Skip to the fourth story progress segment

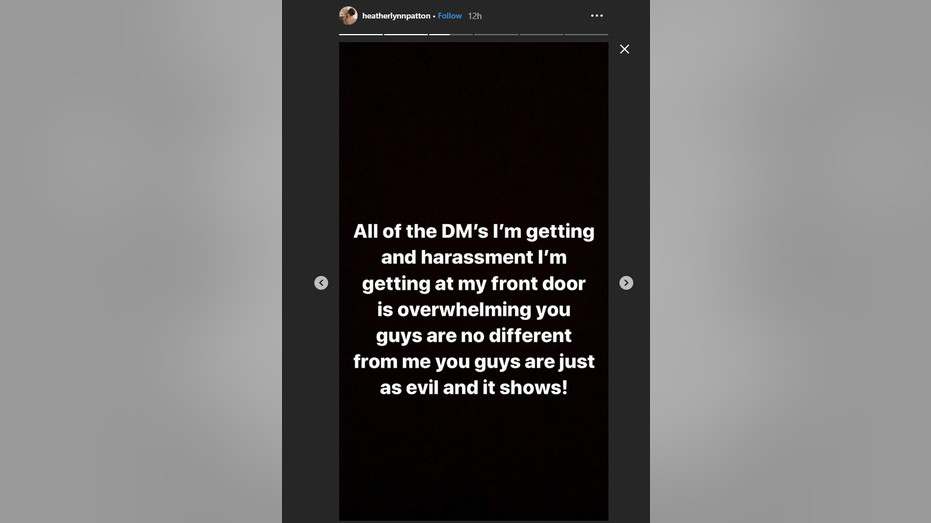coord(496,35)
